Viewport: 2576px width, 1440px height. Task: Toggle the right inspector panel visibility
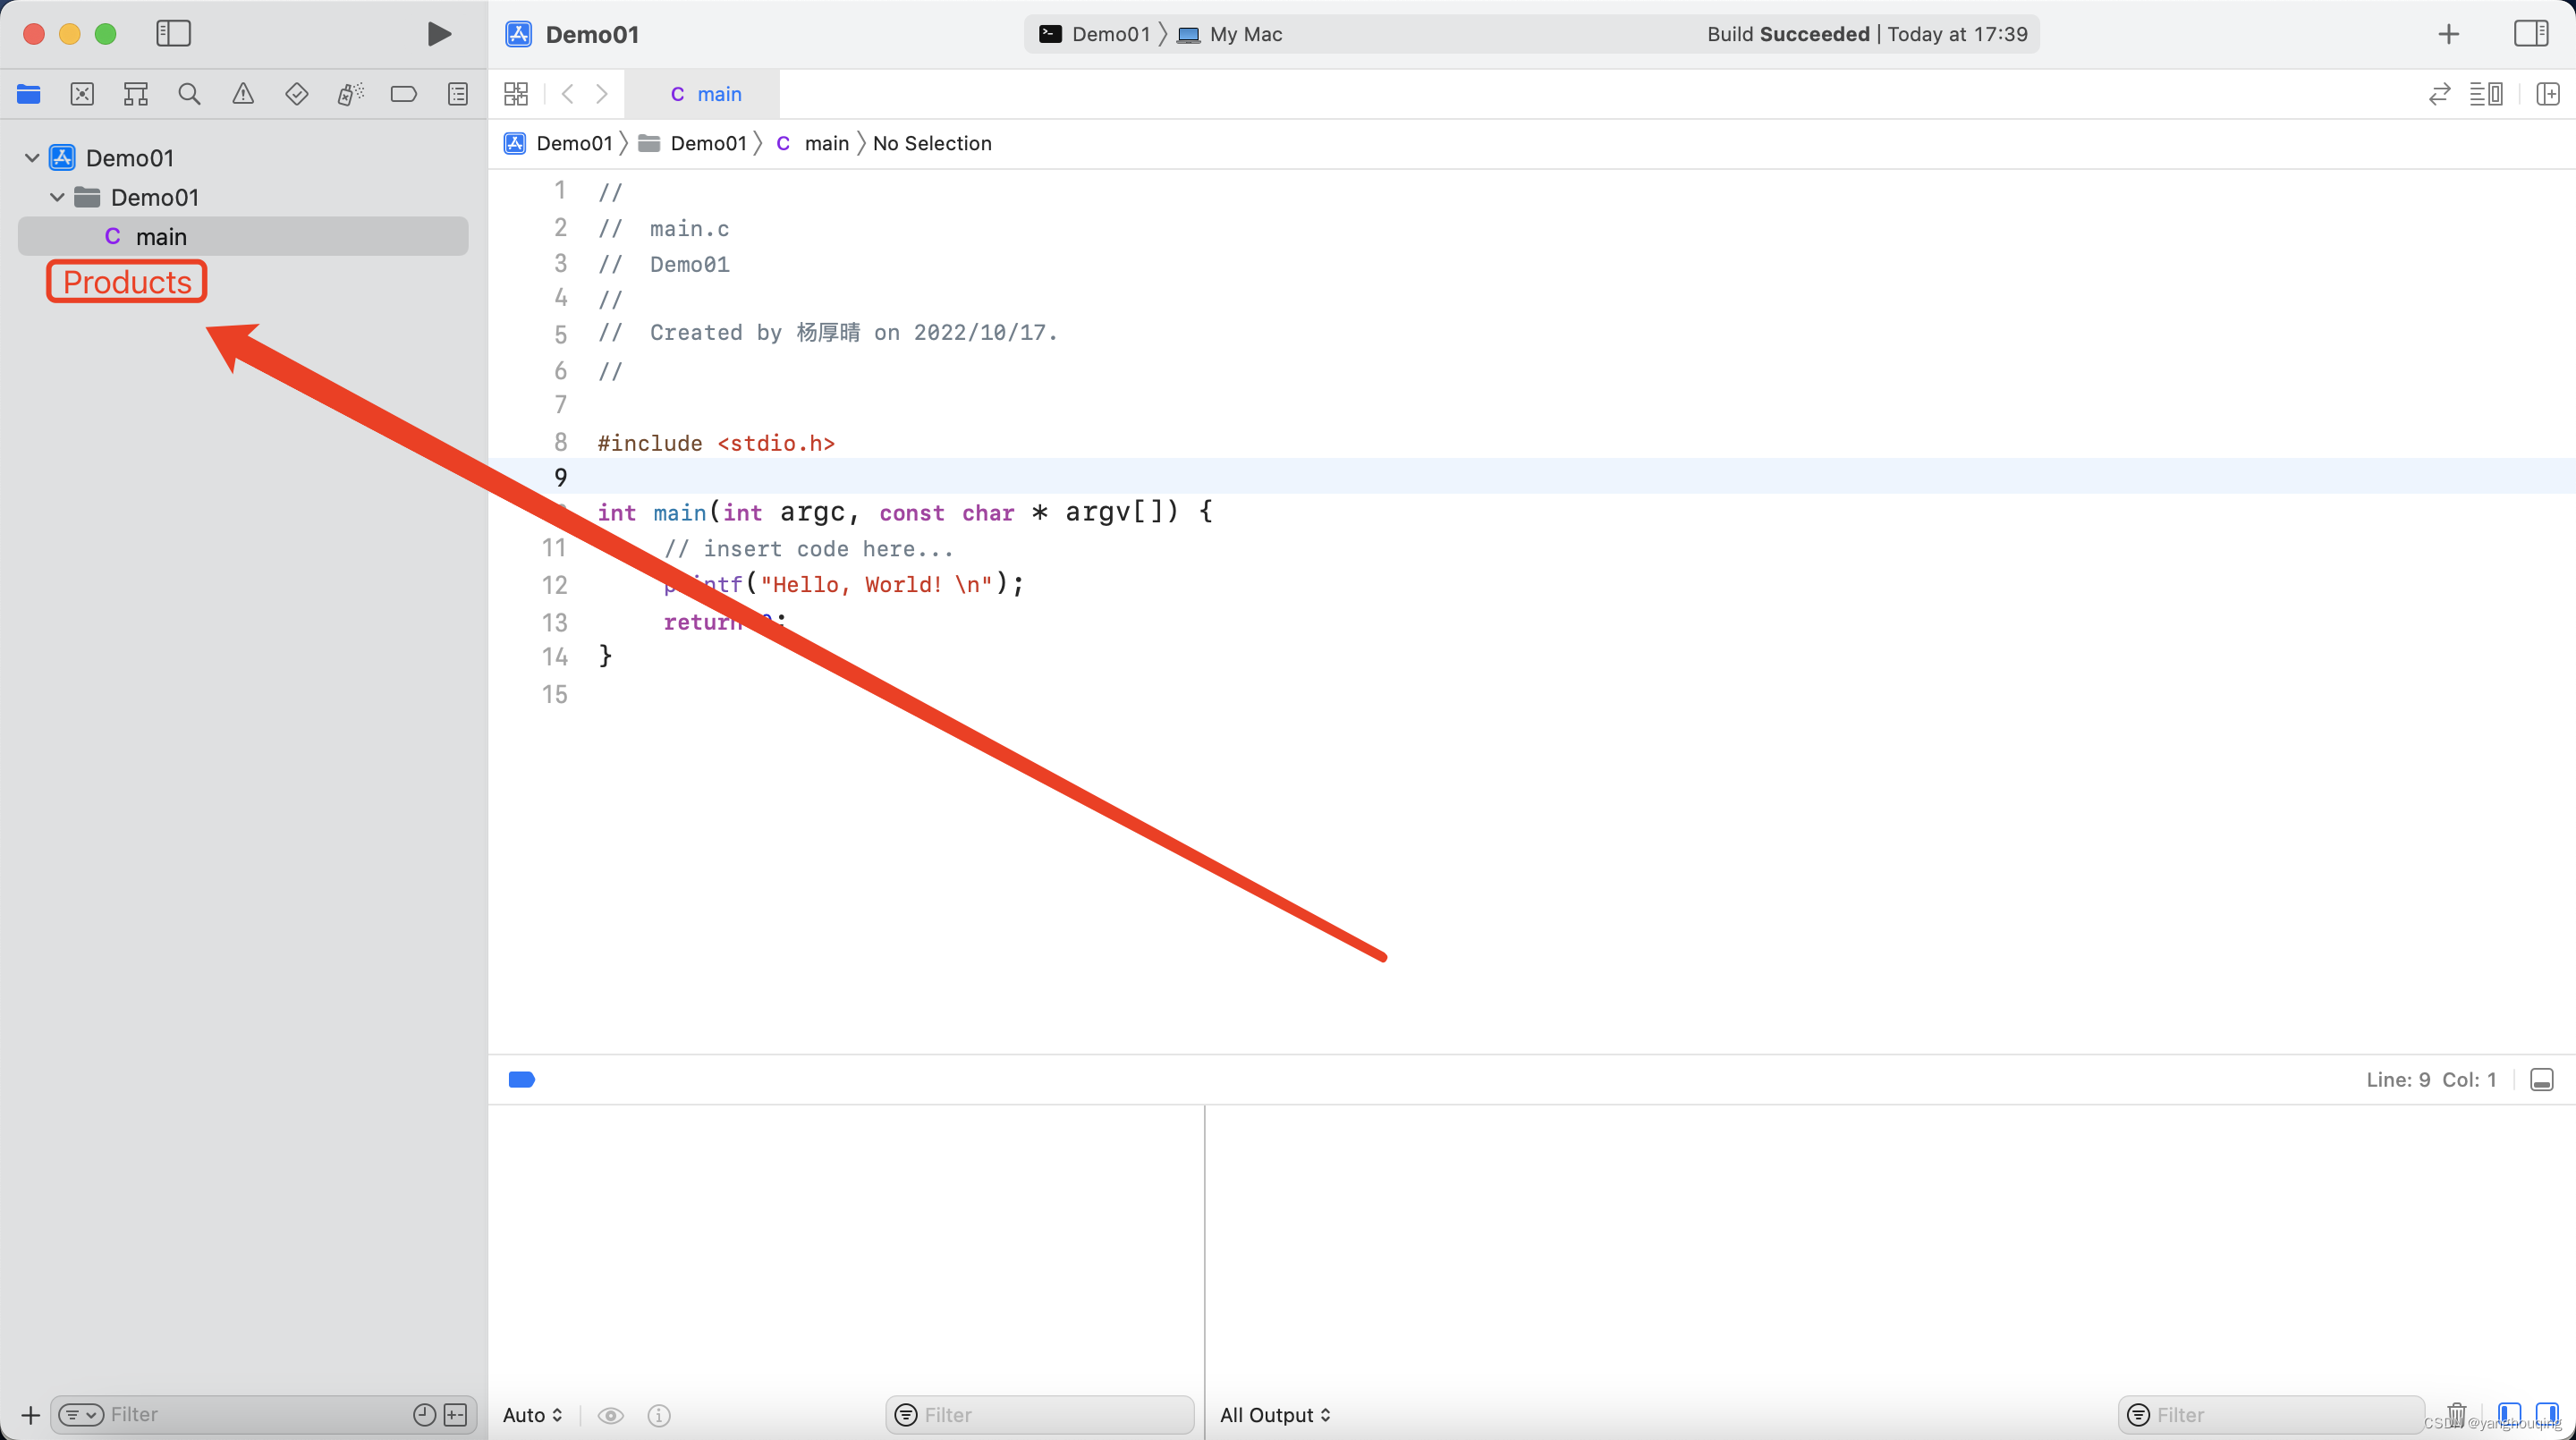2531,33
